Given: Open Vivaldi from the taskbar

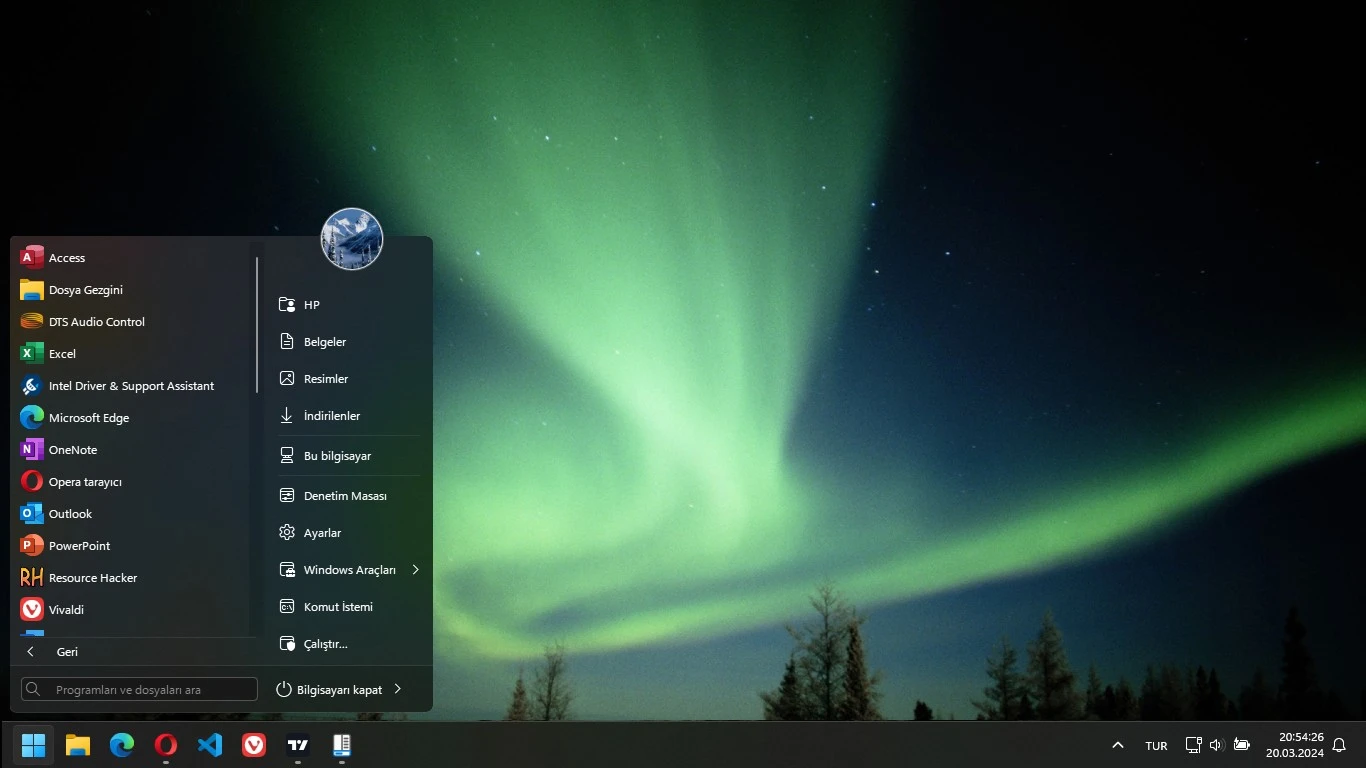Looking at the screenshot, I should pos(254,745).
